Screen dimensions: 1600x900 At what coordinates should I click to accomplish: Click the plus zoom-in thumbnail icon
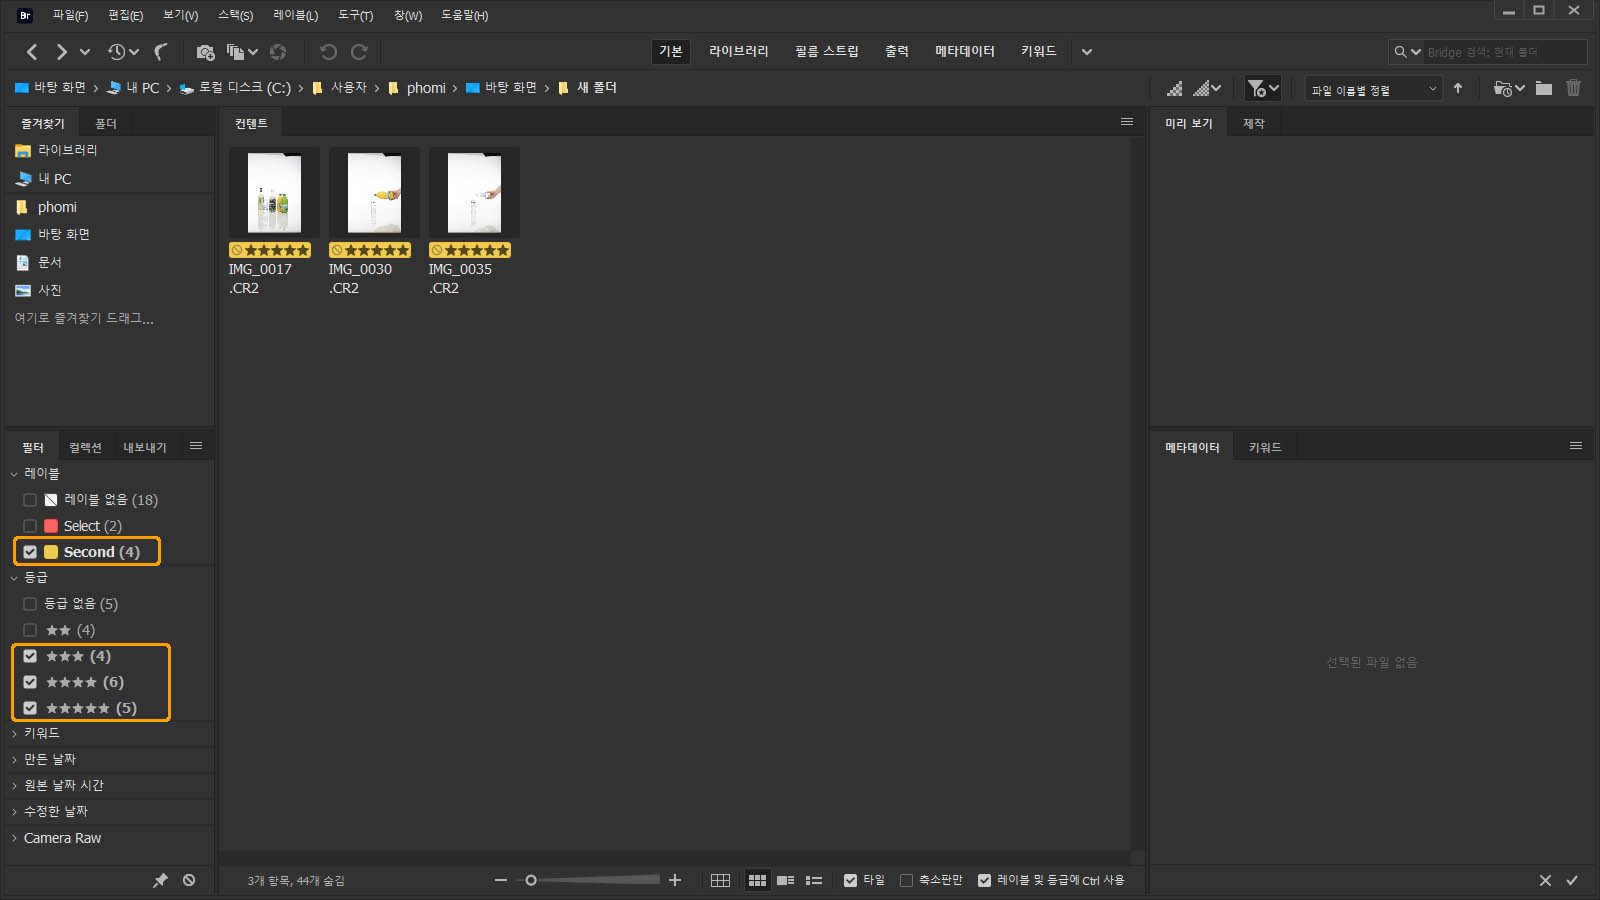(675, 880)
